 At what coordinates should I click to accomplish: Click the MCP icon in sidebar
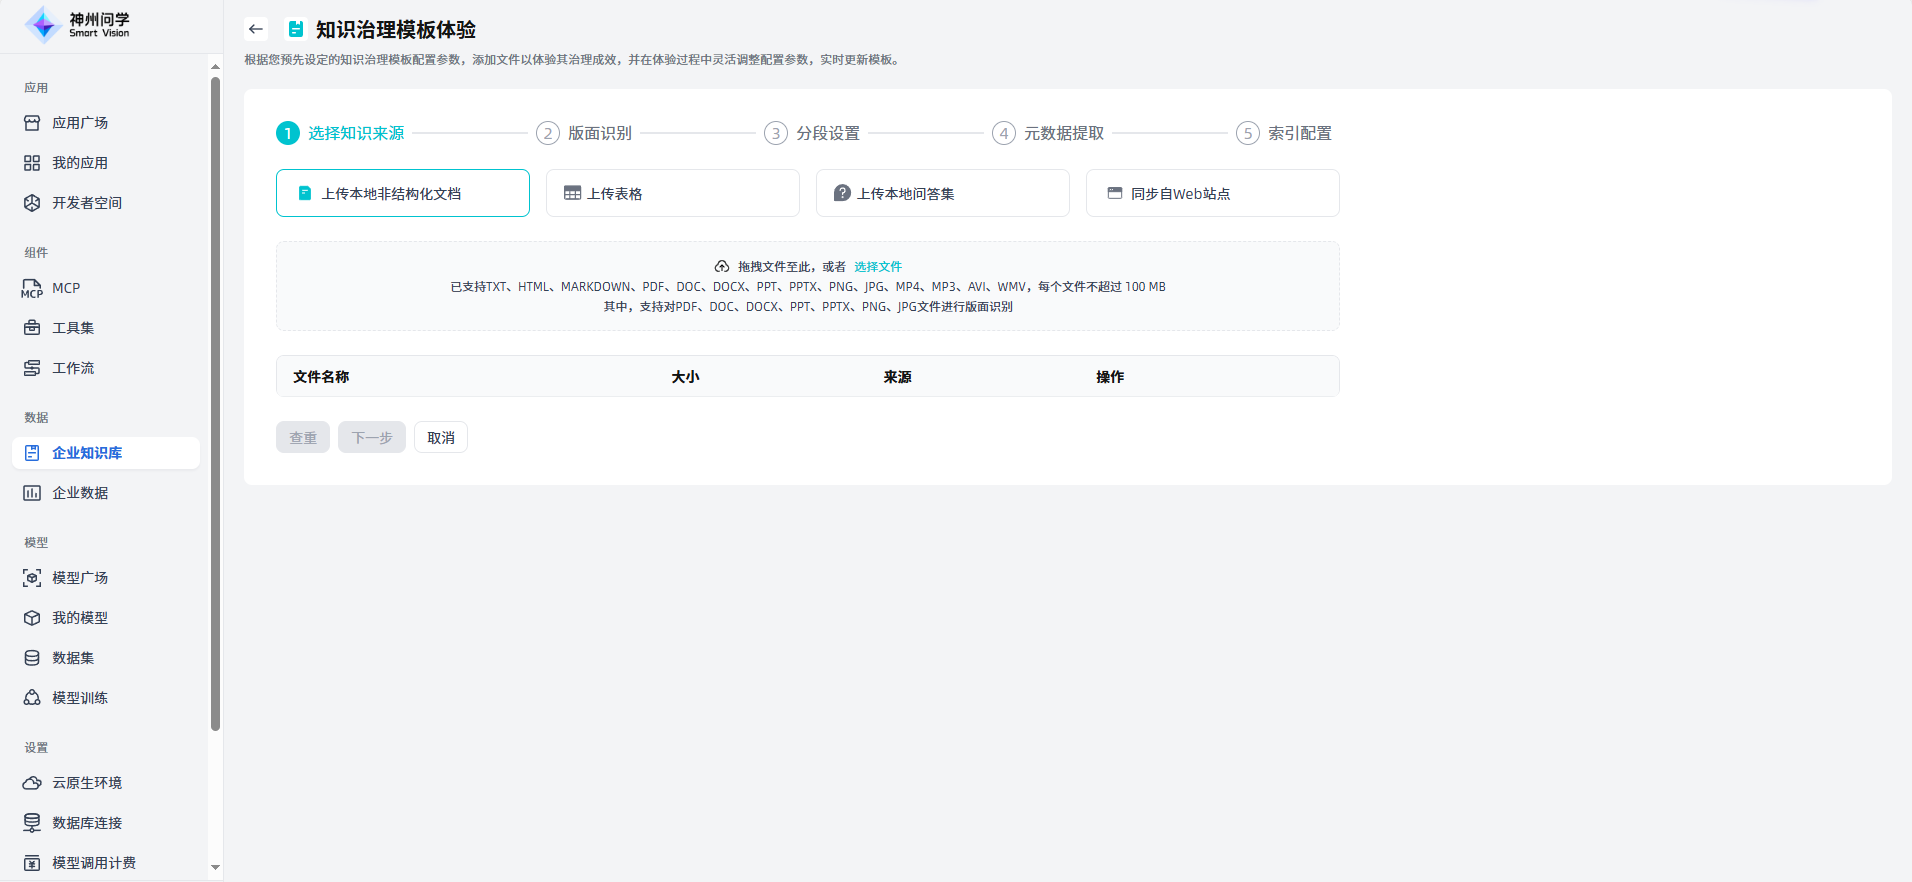click(x=32, y=288)
